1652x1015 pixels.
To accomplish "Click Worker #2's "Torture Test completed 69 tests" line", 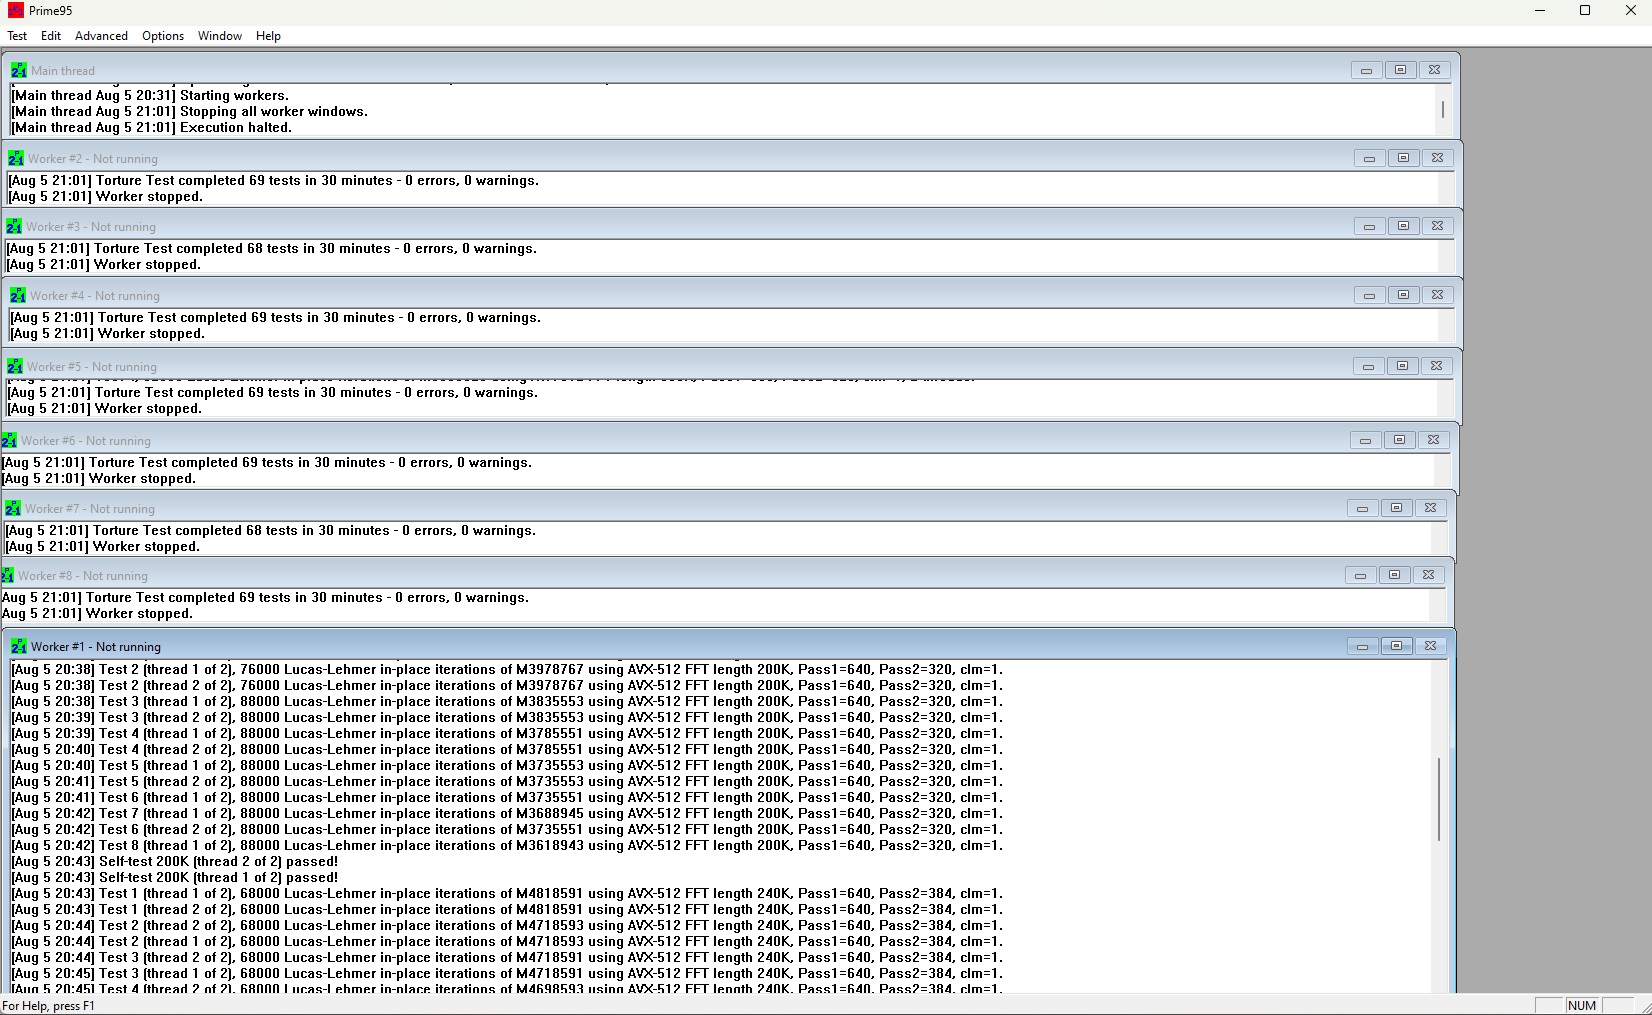I will pyautogui.click(x=273, y=181).
